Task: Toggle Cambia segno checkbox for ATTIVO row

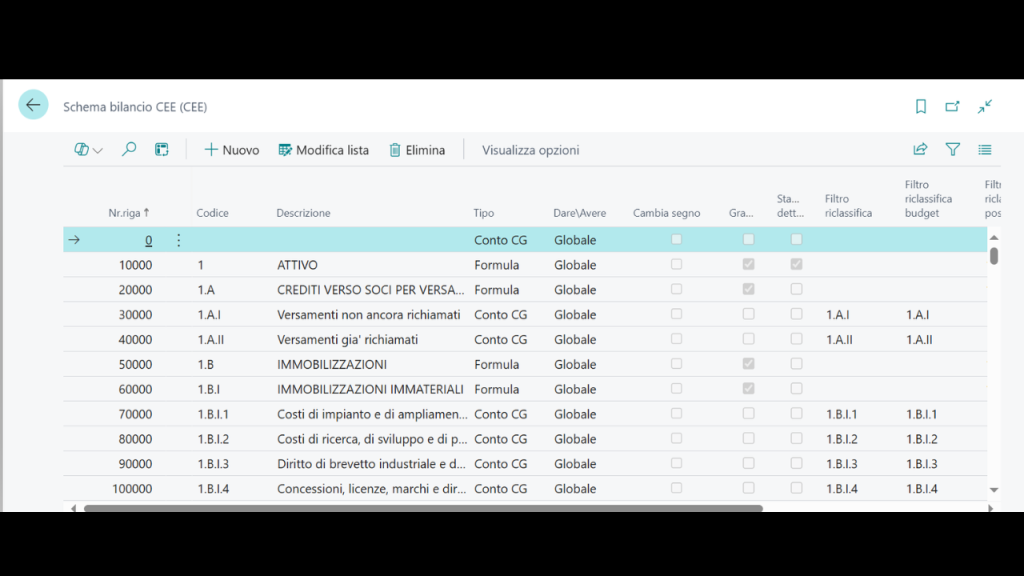Action: click(x=677, y=265)
